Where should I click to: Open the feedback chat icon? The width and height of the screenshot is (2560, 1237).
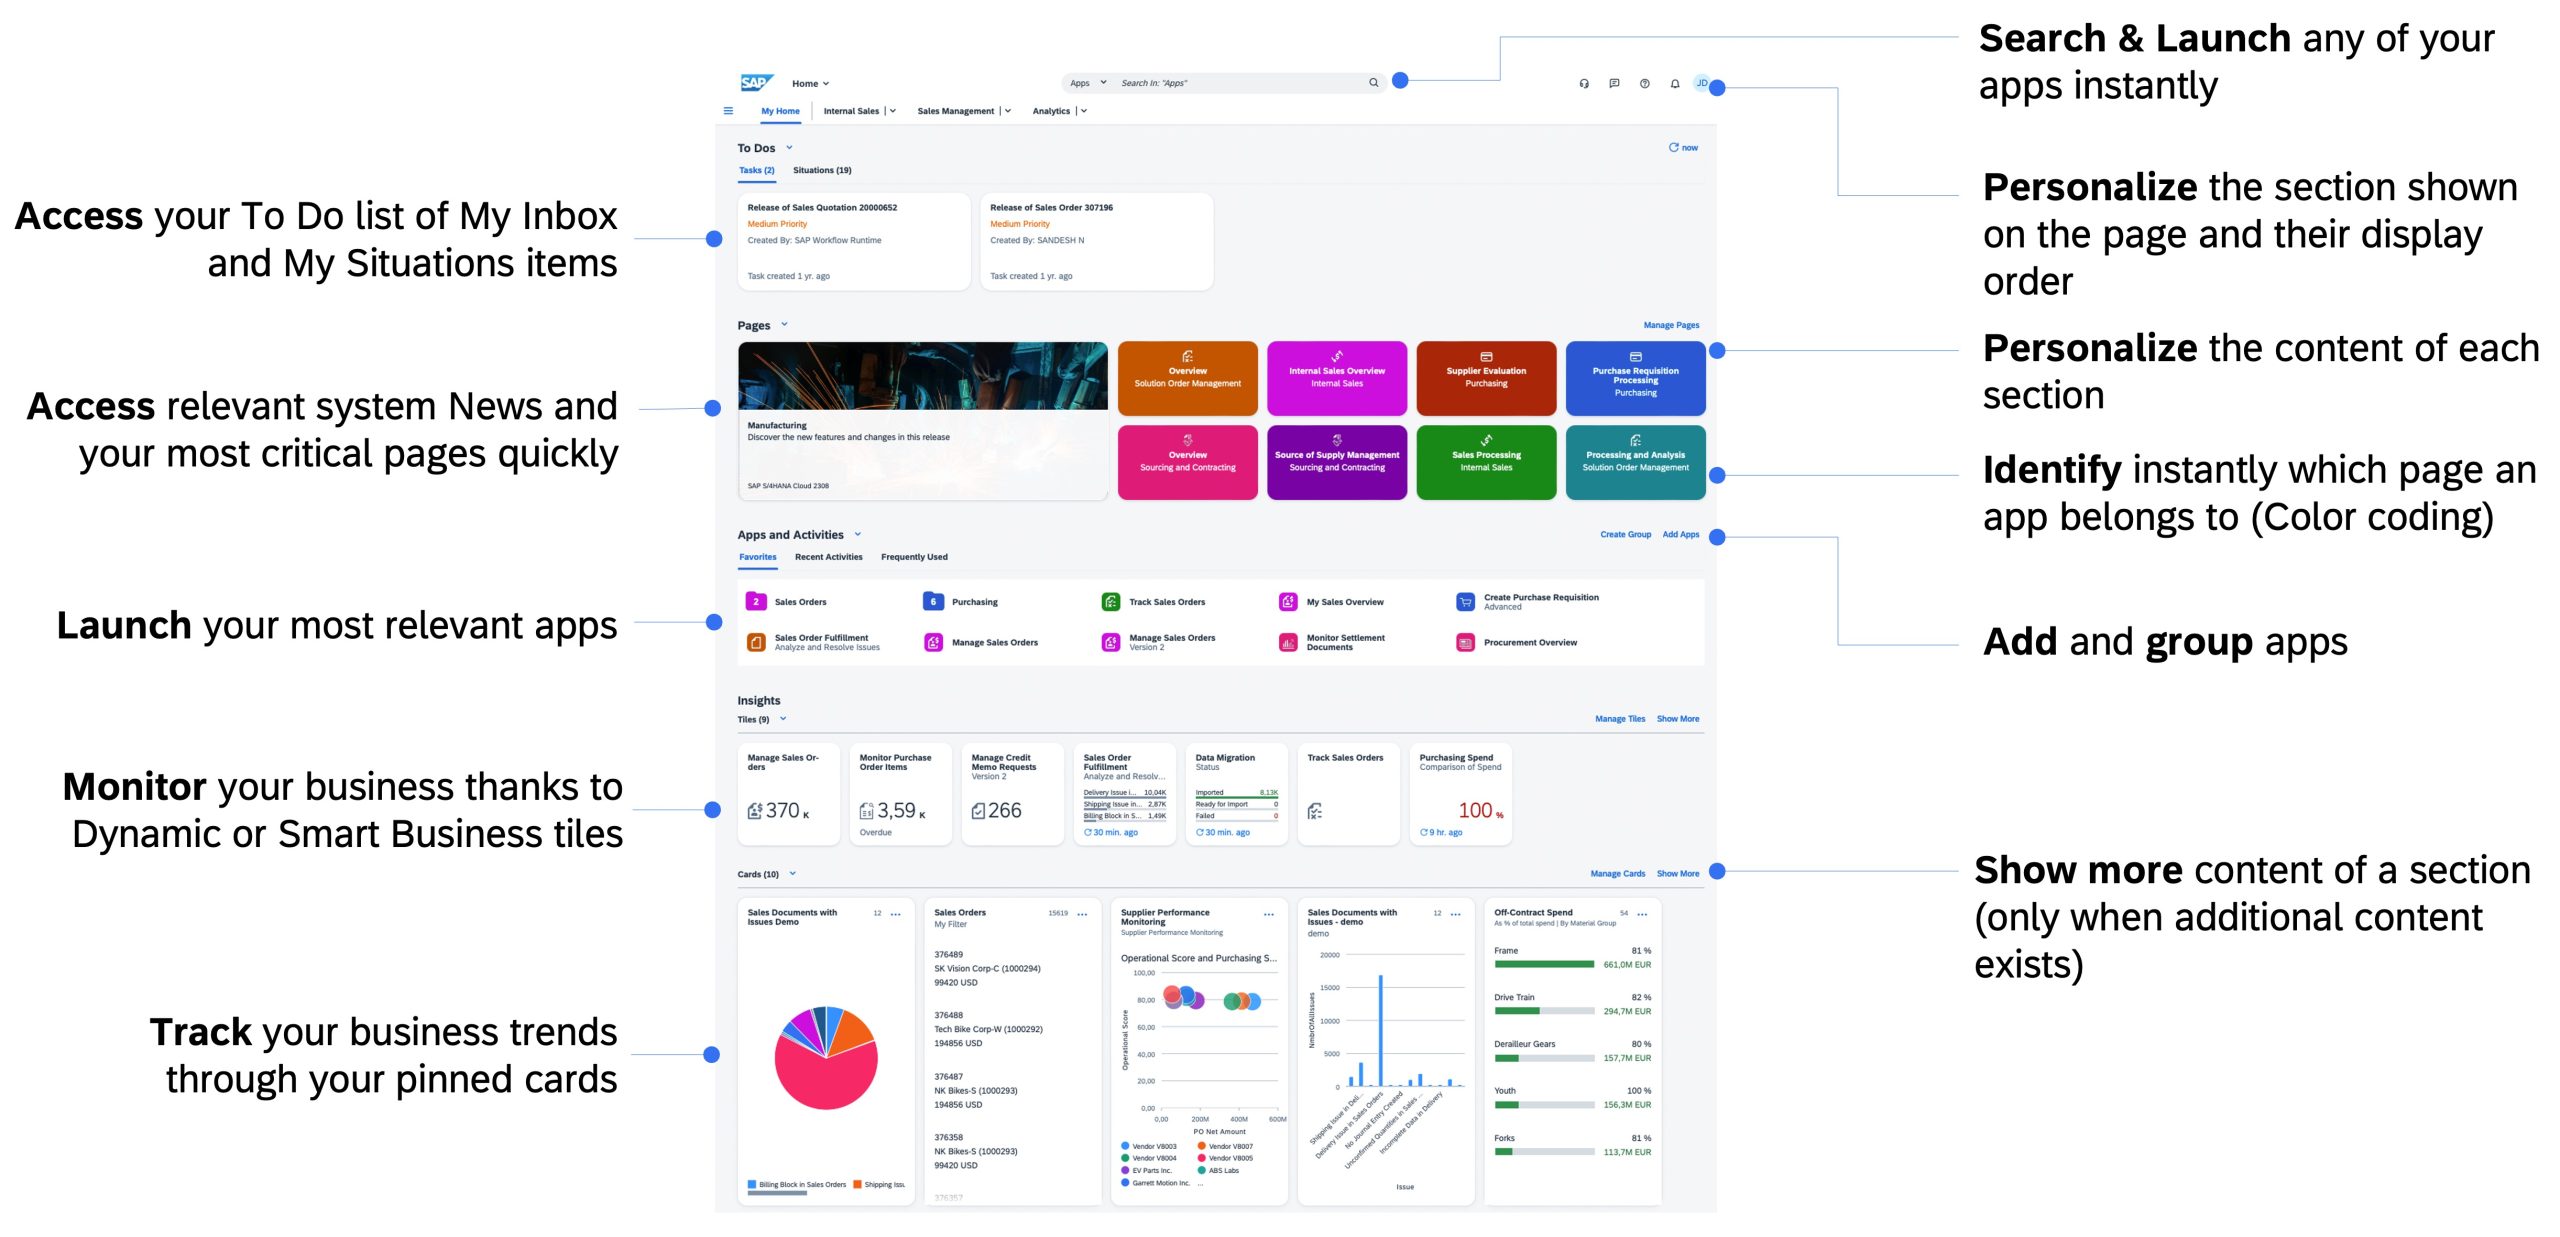coord(1614,84)
